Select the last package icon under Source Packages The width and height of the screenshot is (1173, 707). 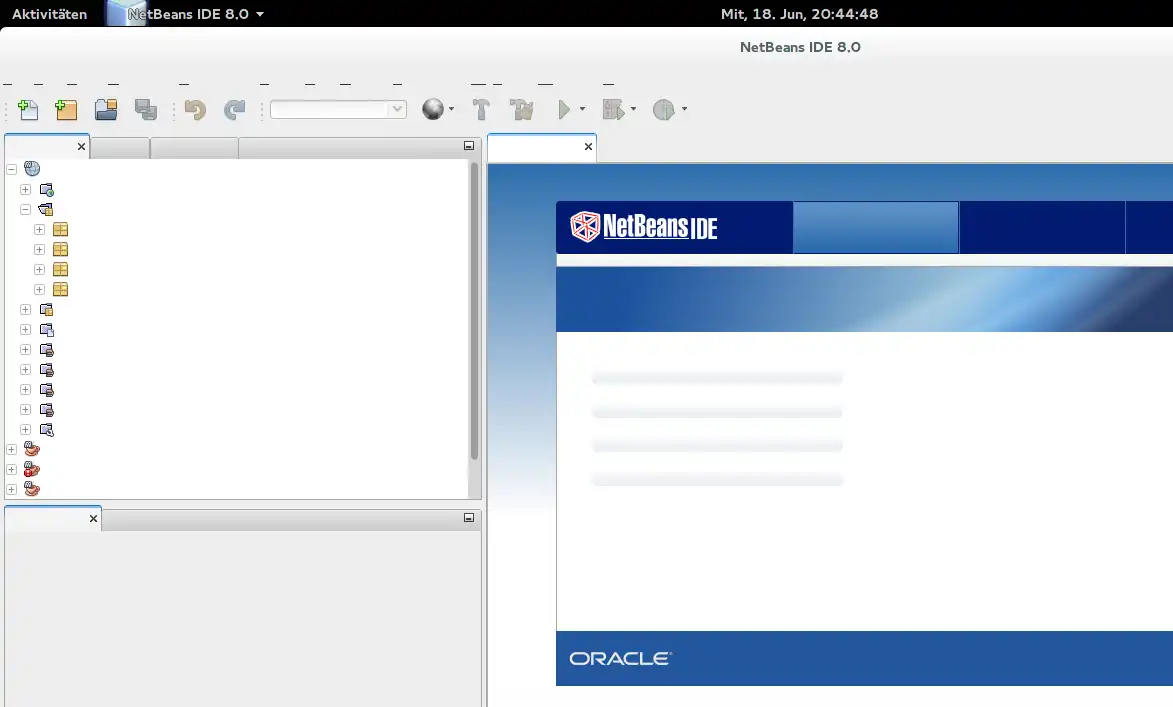tap(61, 290)
